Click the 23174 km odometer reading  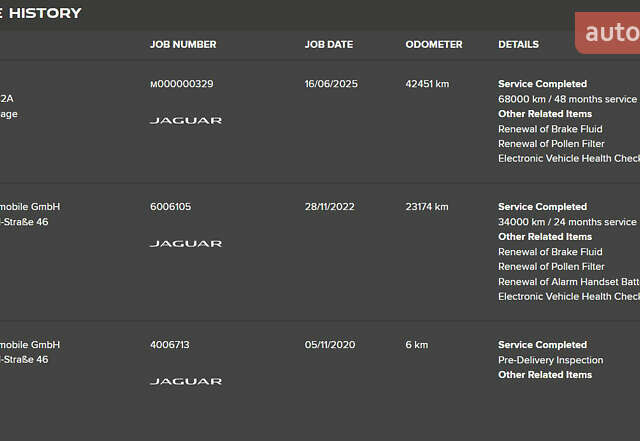(427, 207)
